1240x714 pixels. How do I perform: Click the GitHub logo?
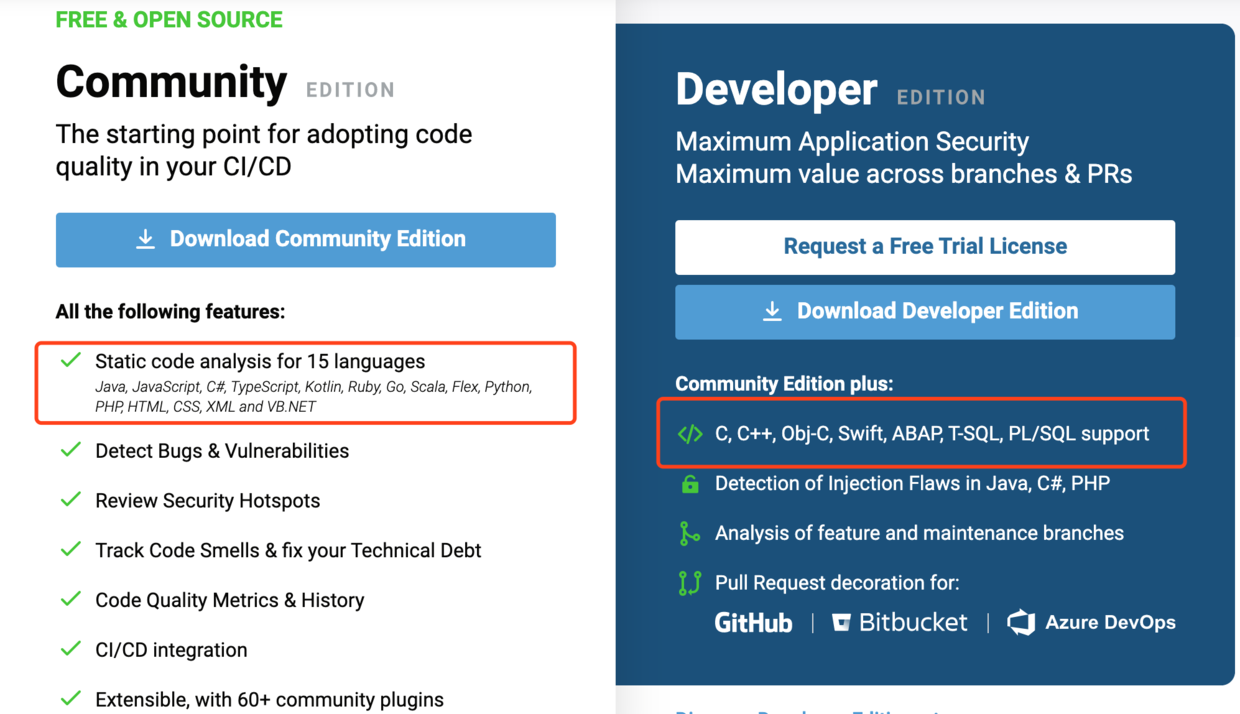coord(753,623)
